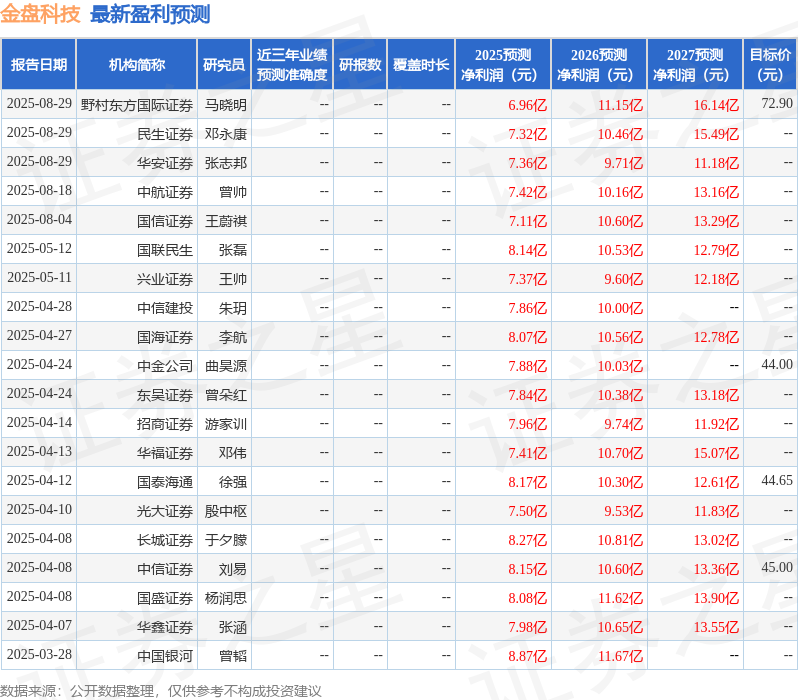
Task: Select the 2025预测净利润 column header
Action: coord(503,65)
